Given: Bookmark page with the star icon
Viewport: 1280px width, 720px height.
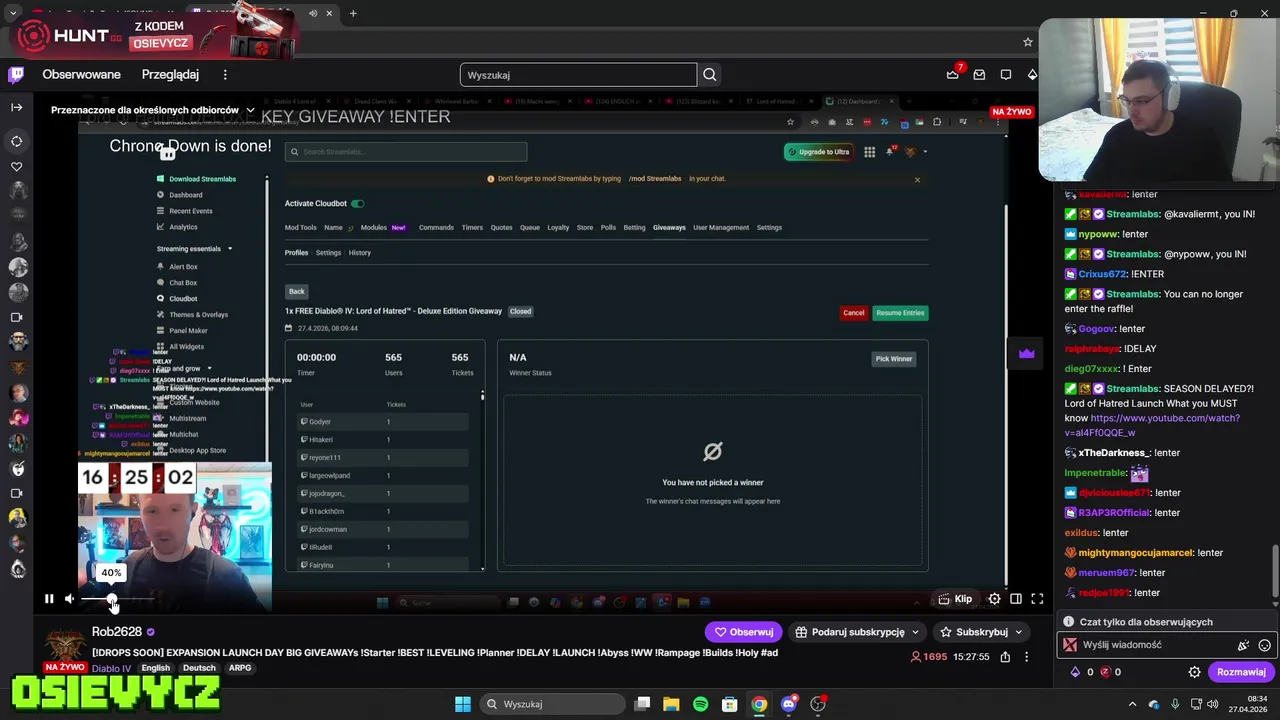Looking at the screenshot, I should 1027,42.
